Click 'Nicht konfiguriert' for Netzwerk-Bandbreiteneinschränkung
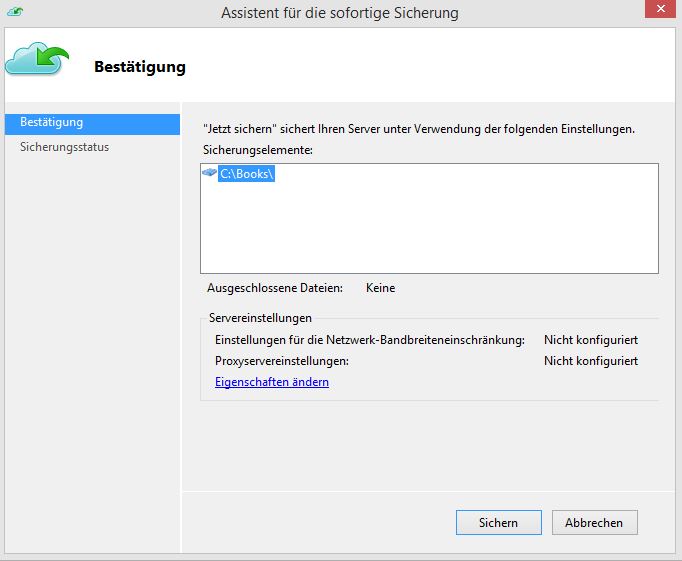The width and height of the screenshot is (682, 561). (x=591, y=340)
